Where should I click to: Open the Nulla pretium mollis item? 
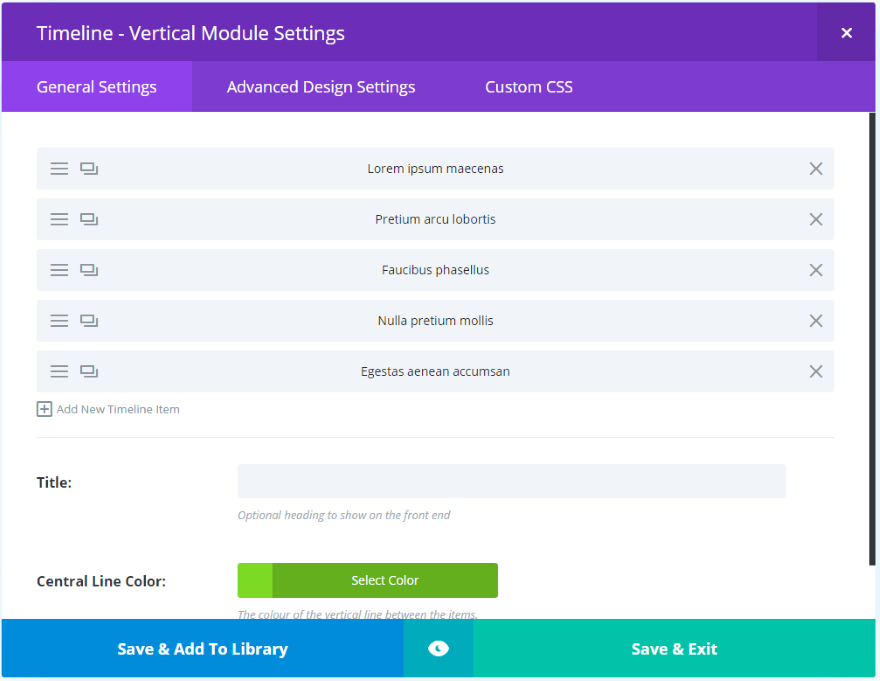tap(436, 321)
